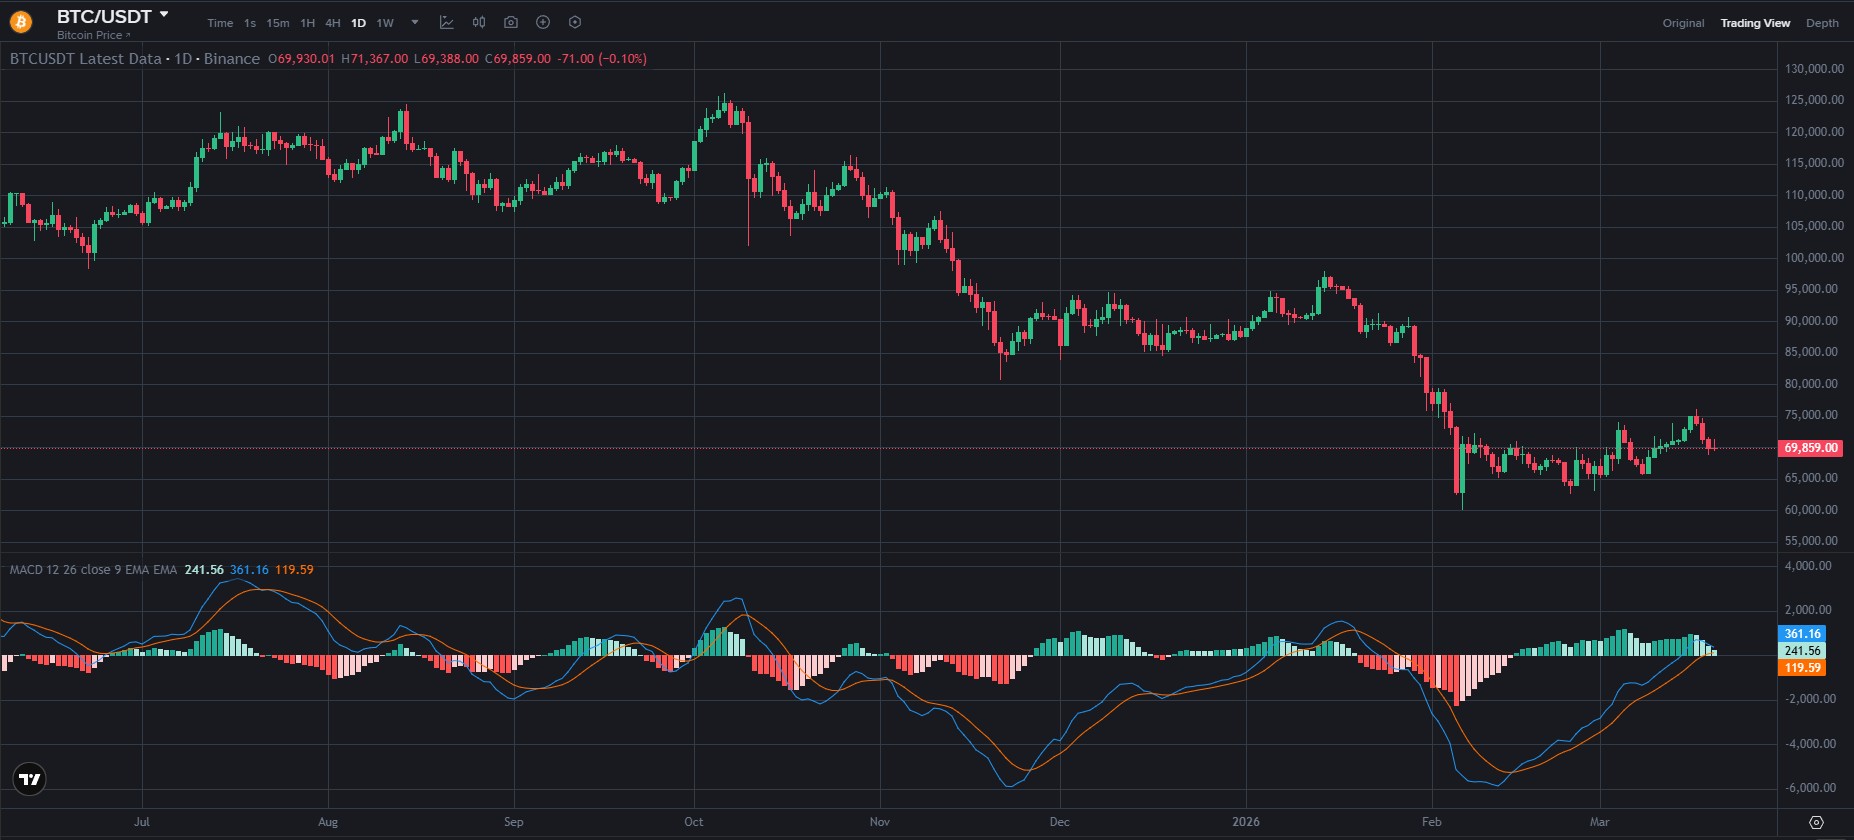1854x840 pixels.
Task: Click the closing price C69,859.00 value
Action: (x=518, y=59)
